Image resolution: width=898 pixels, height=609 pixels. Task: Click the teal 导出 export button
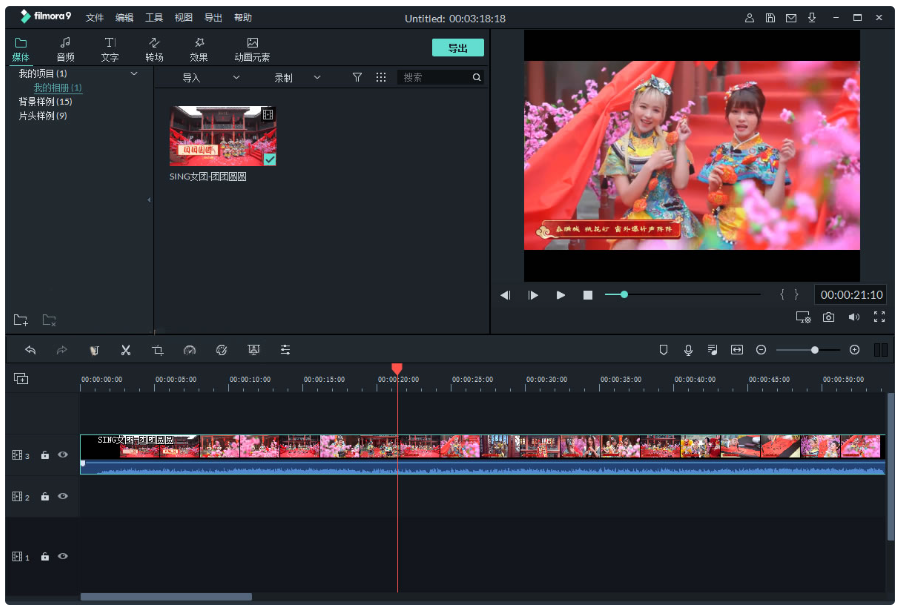(x=457, y=48)
